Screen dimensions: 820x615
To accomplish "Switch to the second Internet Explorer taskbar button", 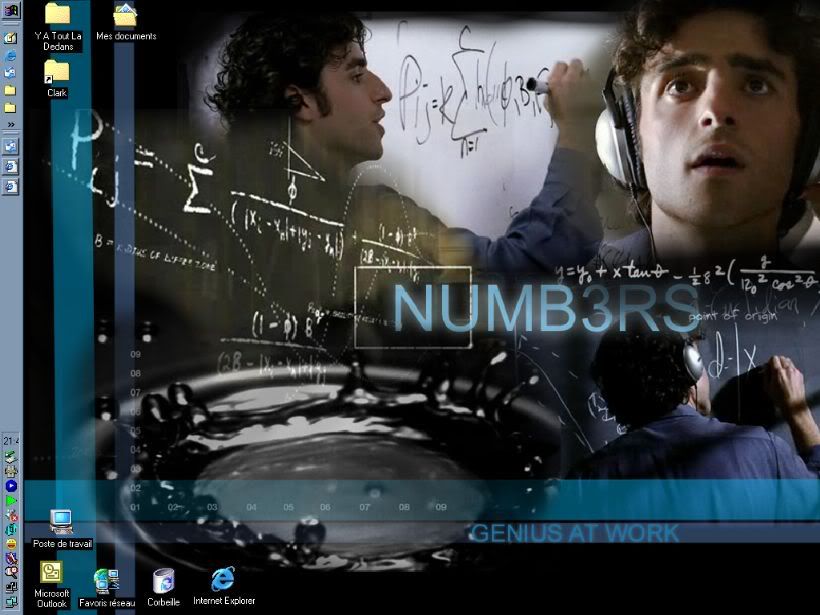I will coord(10,187).
